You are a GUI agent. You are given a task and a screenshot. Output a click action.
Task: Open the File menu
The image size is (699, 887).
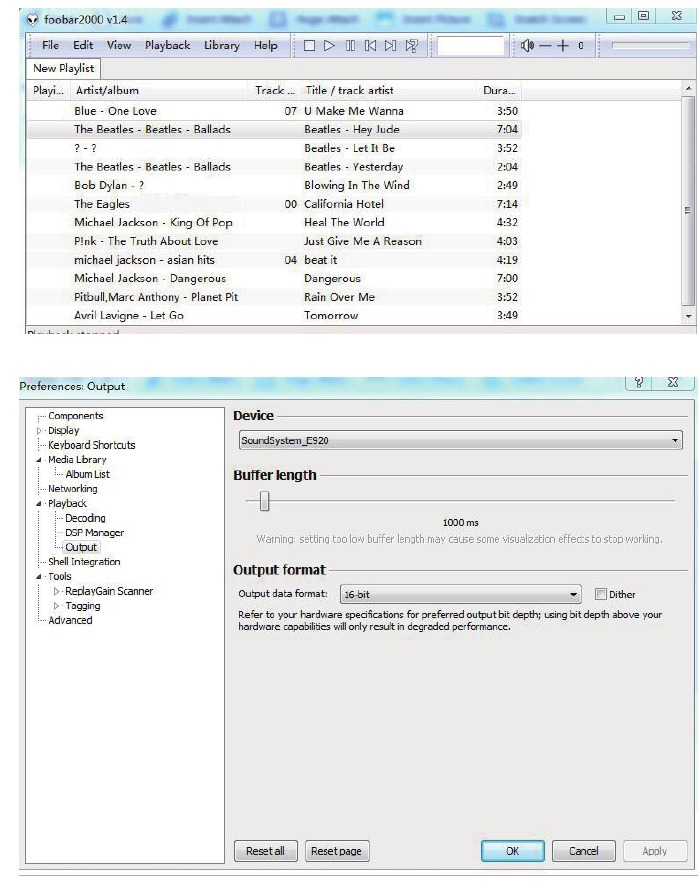[50, 45]
